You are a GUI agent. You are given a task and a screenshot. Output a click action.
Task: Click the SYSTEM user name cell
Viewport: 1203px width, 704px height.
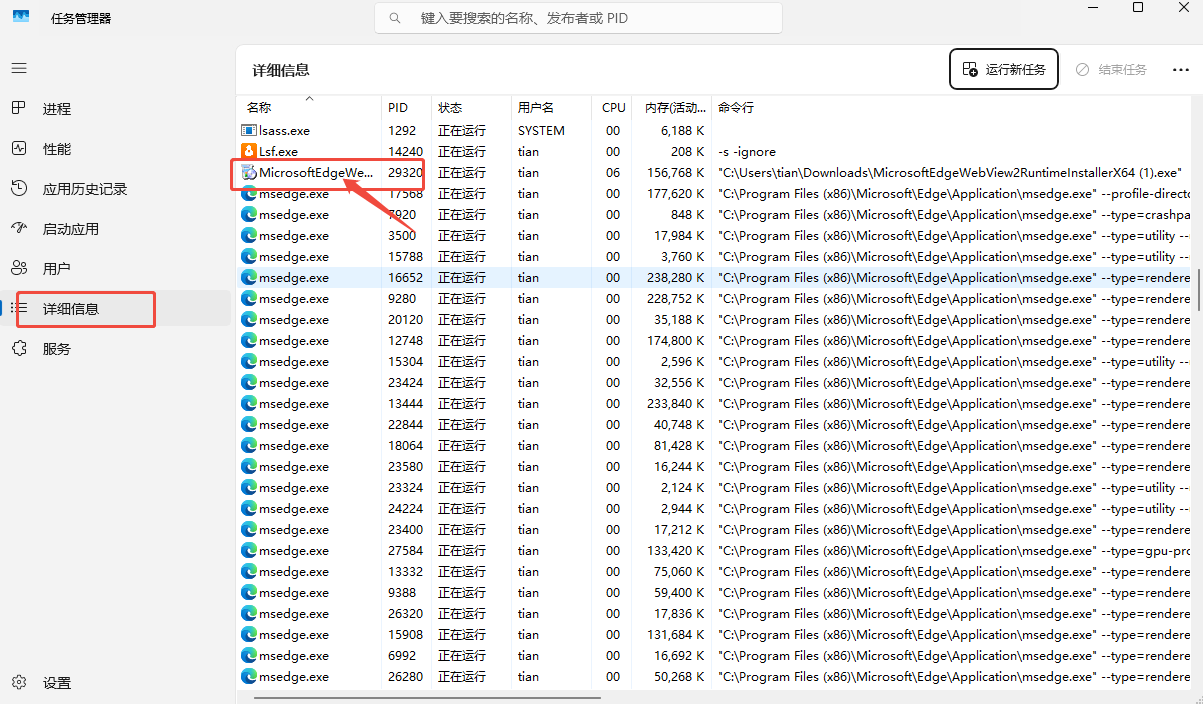541,130
